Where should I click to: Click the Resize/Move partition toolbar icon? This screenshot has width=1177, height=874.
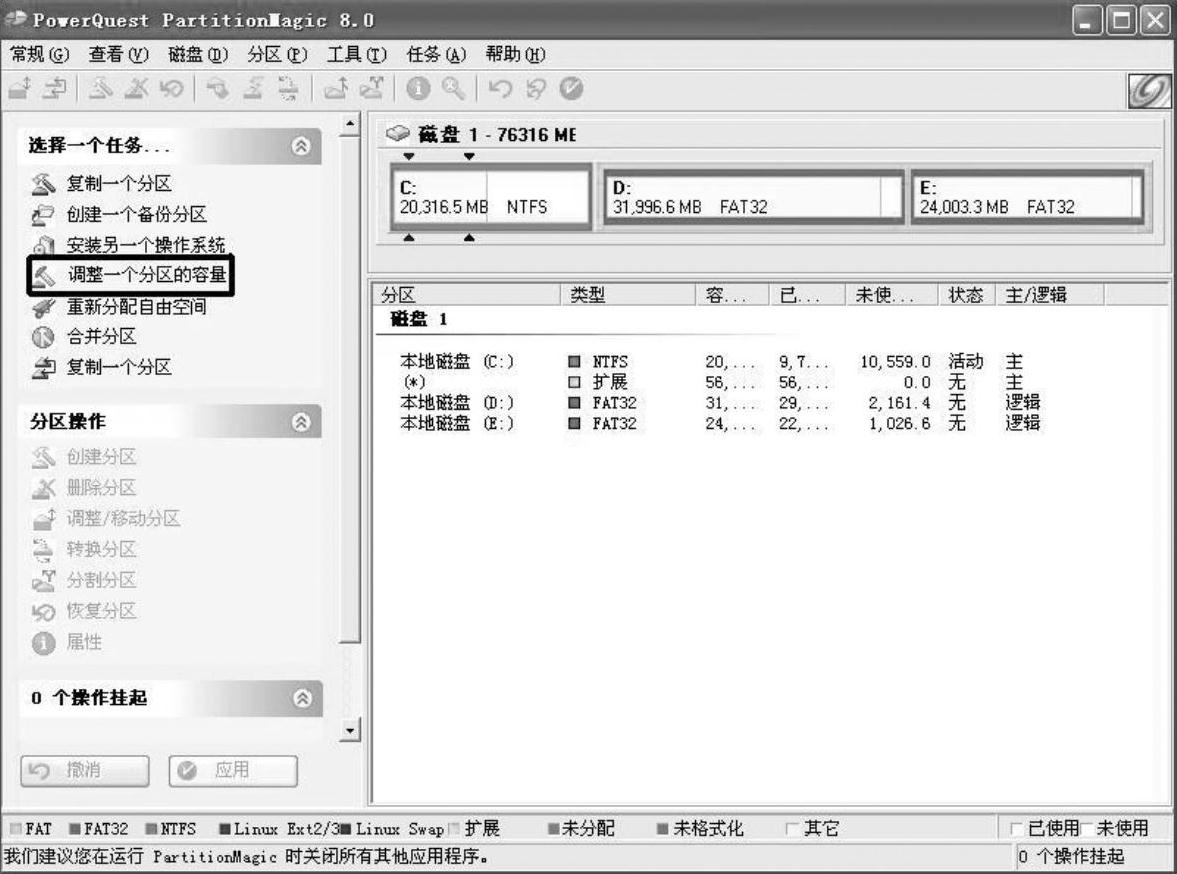(20, 89)
